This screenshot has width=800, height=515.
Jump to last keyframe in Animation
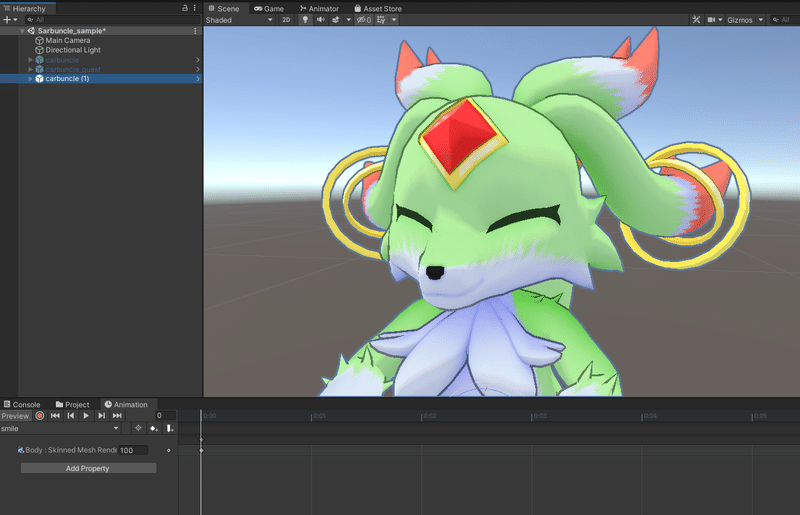tap(117, 416)
